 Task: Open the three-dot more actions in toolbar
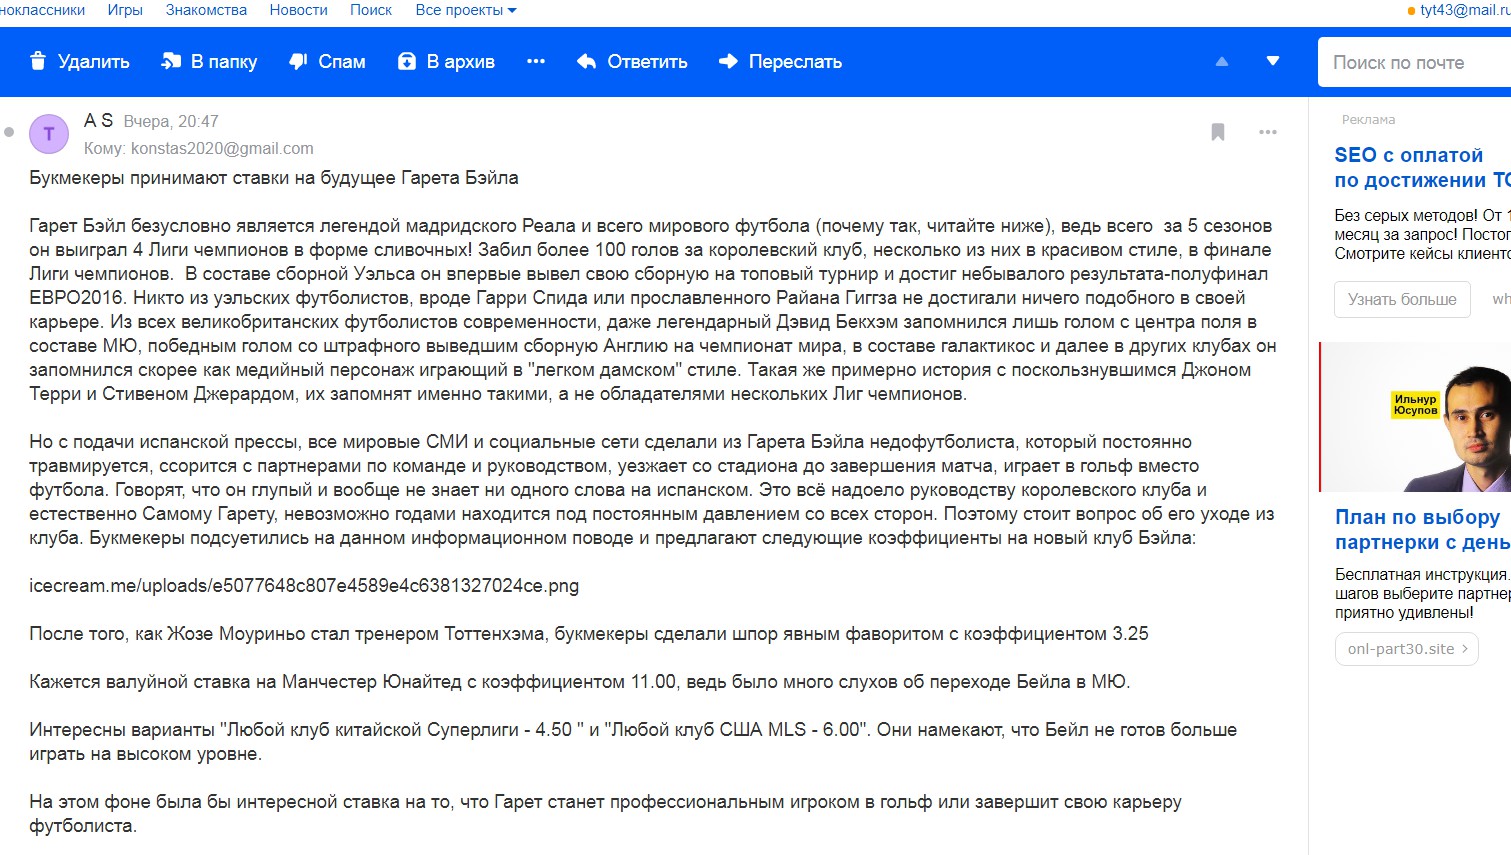click(536, 62)
